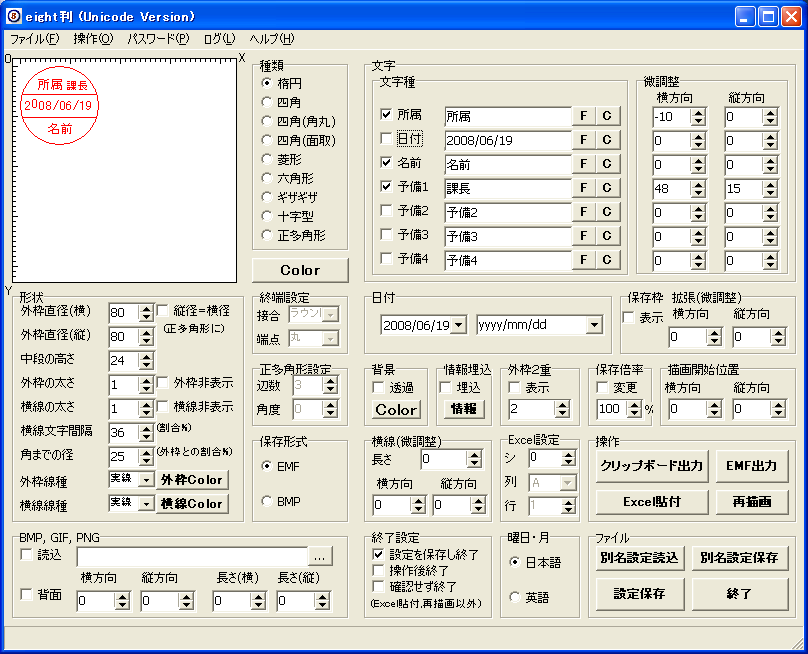This screenshot has width=808, height=654.
Task: Click the EMF出力 button
Action: pos(751,466)
